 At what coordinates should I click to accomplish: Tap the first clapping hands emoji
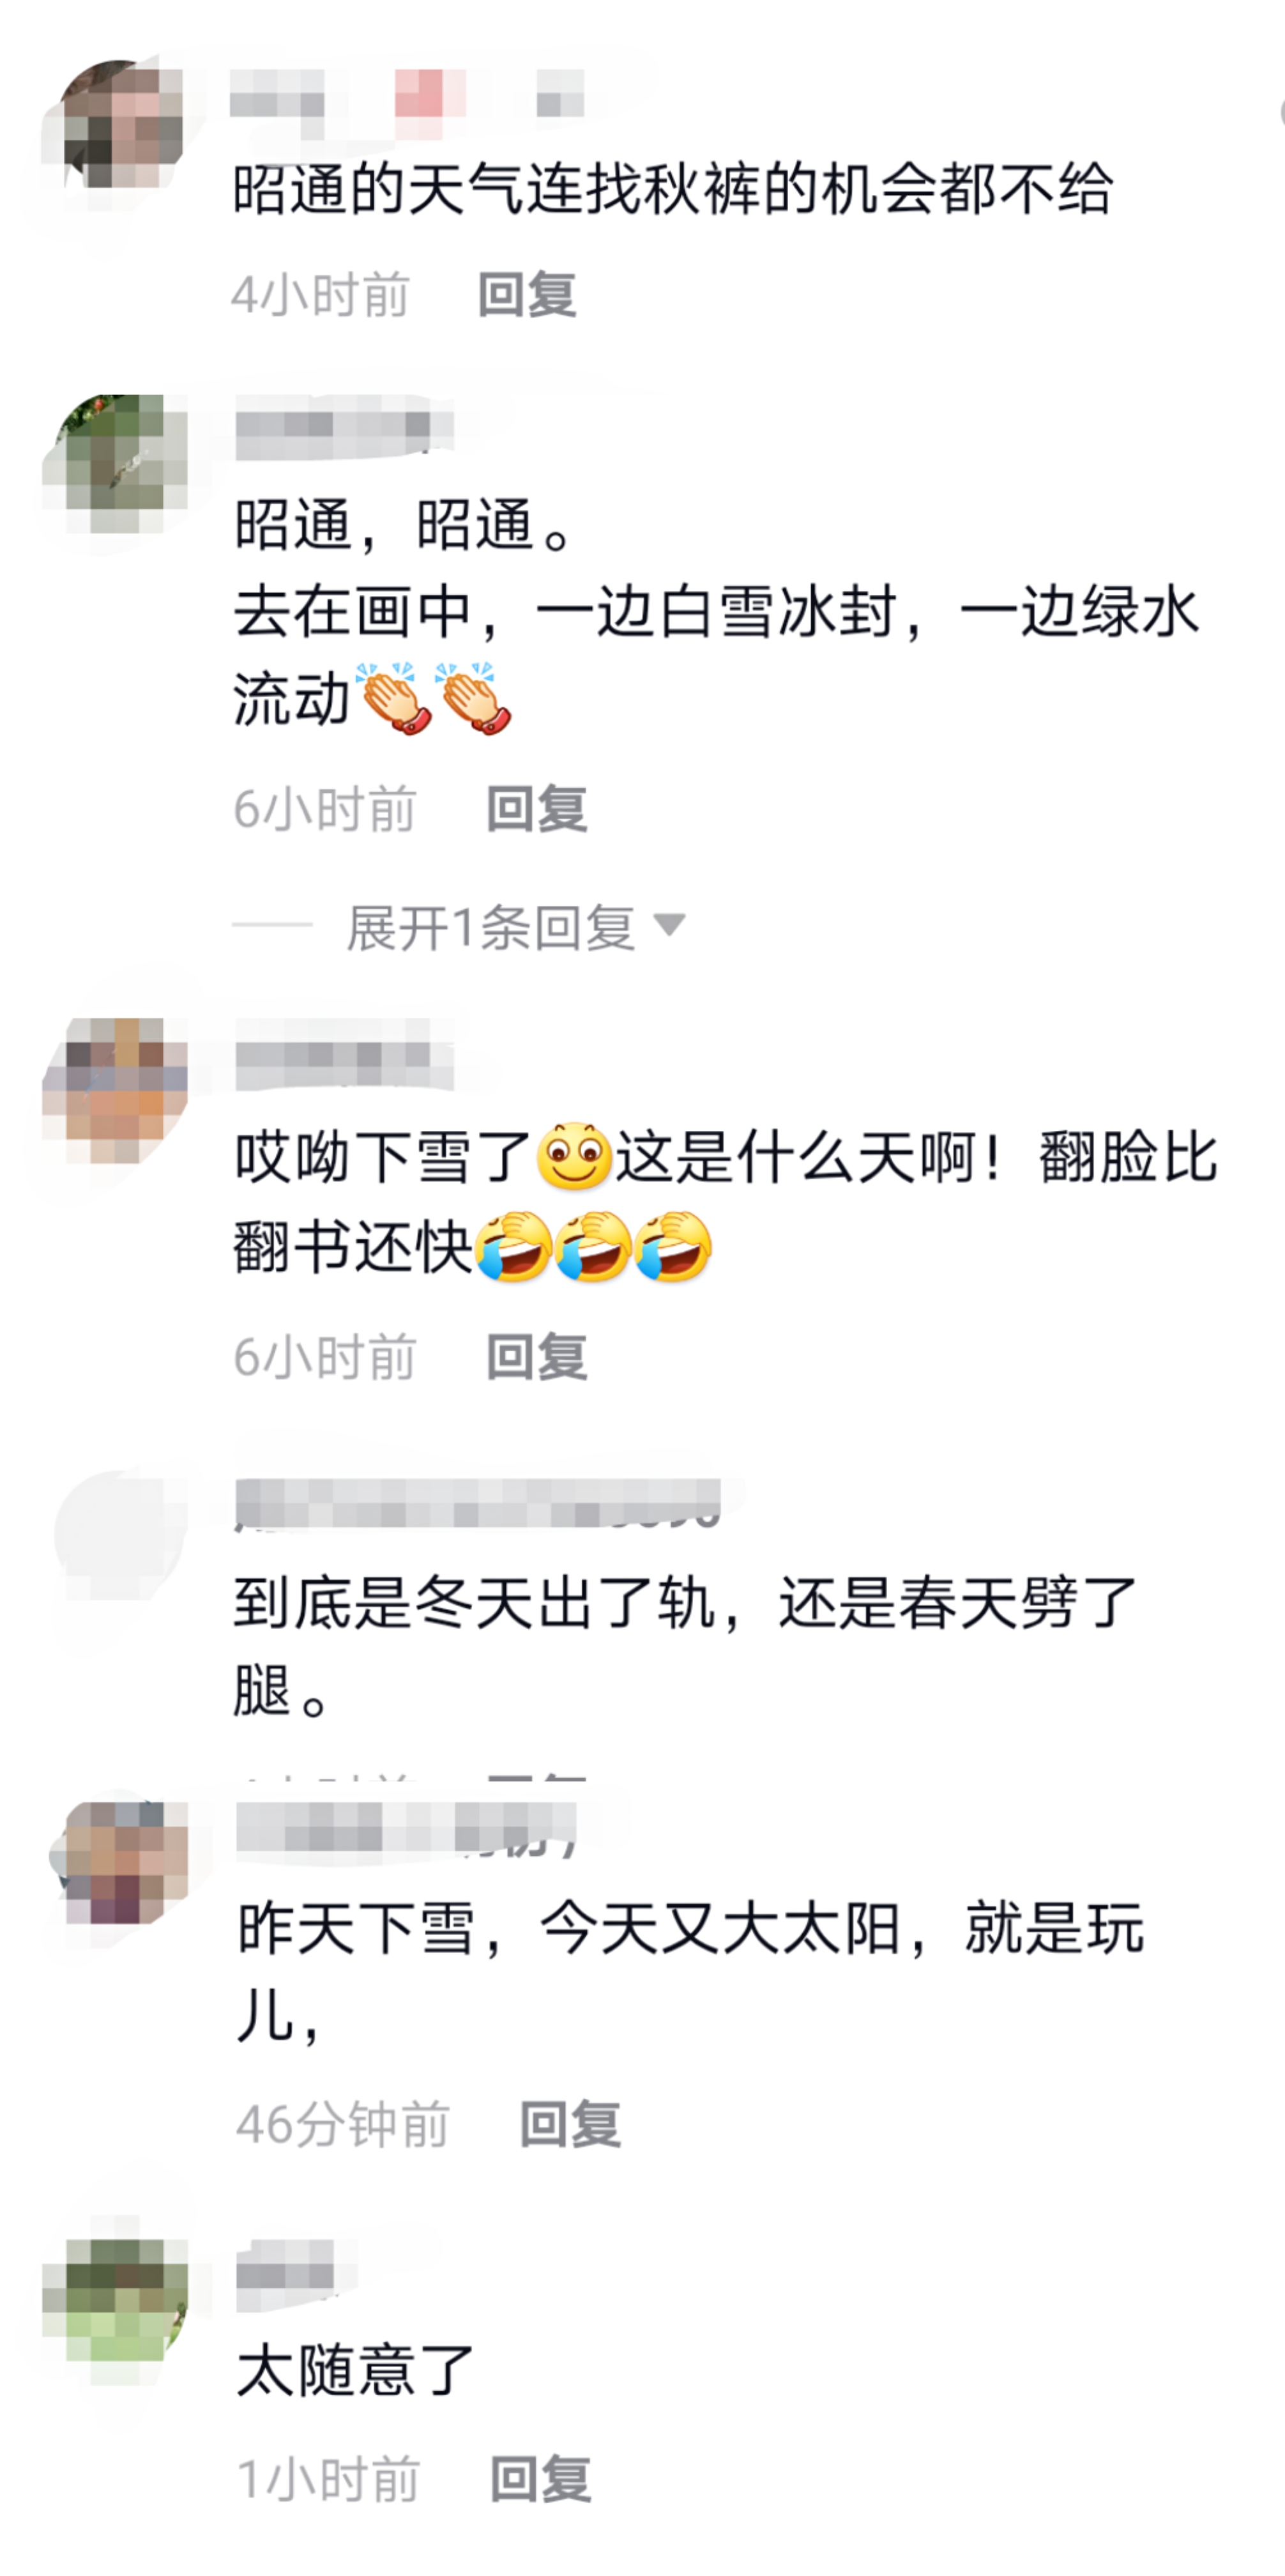396,698
